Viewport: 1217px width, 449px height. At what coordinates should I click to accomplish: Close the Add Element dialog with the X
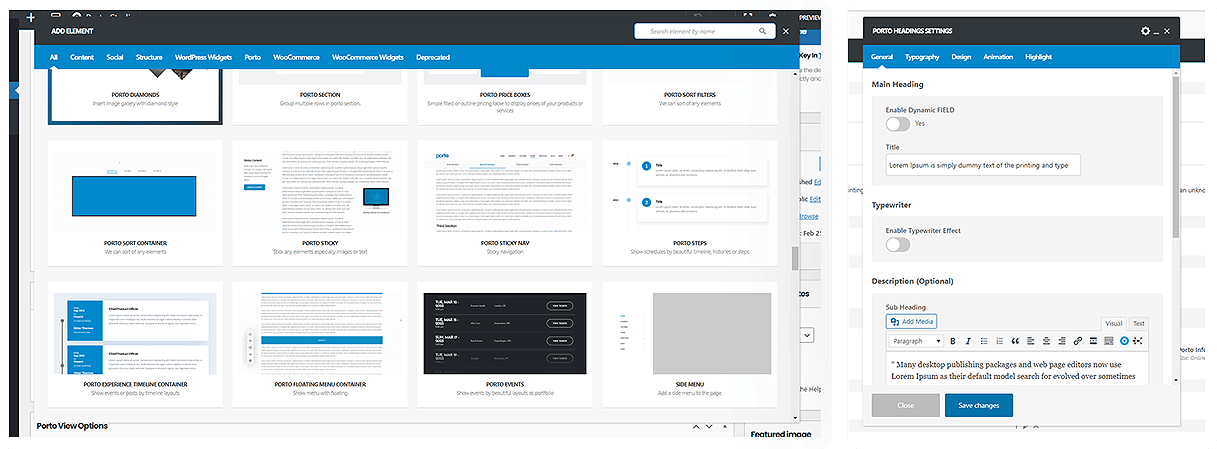click(x=786, y=31)
